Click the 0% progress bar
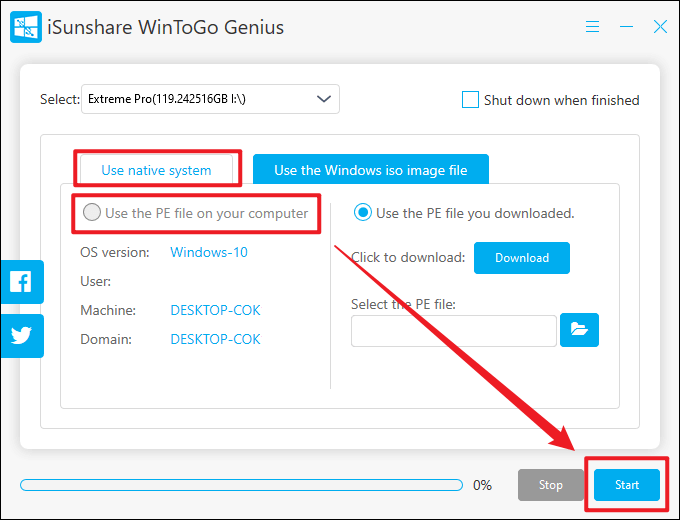Image resolution: width=680 pixels, height=520 pixels. coord(242,485)
